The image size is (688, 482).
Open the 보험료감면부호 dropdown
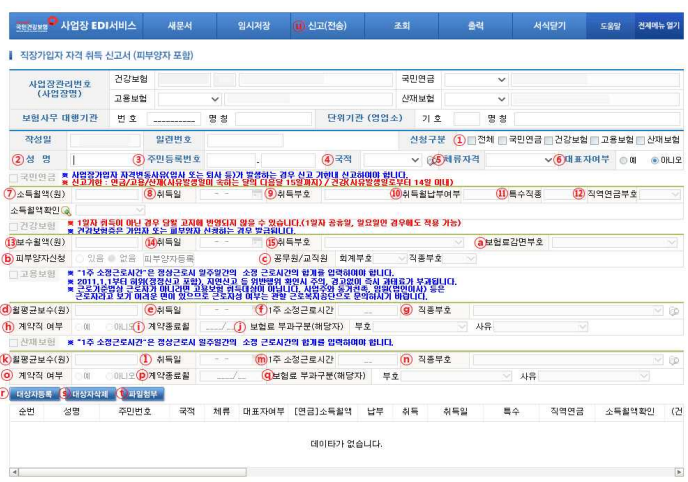[614, 242]
